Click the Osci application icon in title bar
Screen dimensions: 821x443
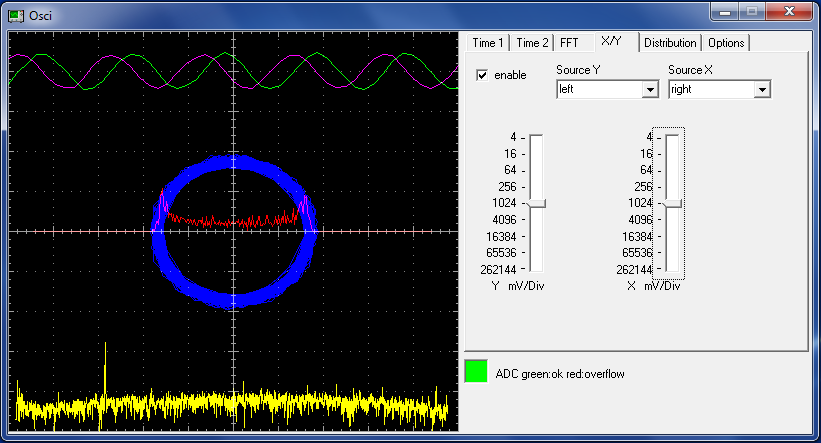[x=15, y=15]
